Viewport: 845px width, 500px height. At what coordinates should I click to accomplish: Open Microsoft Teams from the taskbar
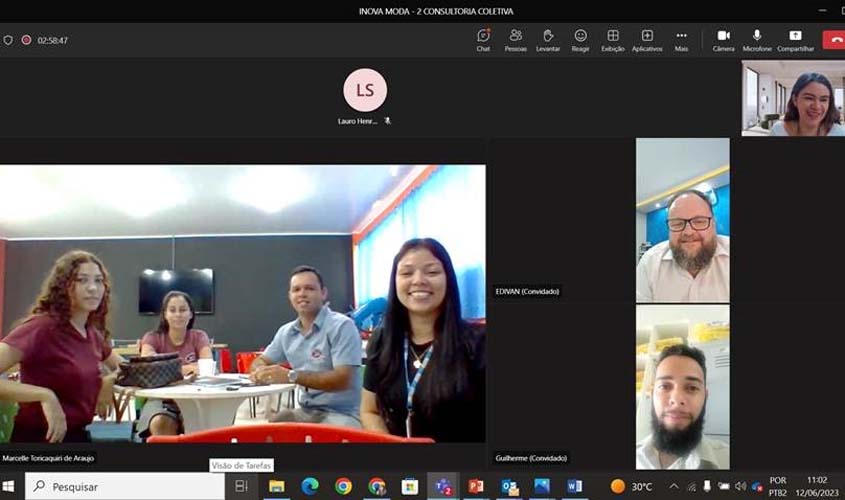[x=442, y=487]
